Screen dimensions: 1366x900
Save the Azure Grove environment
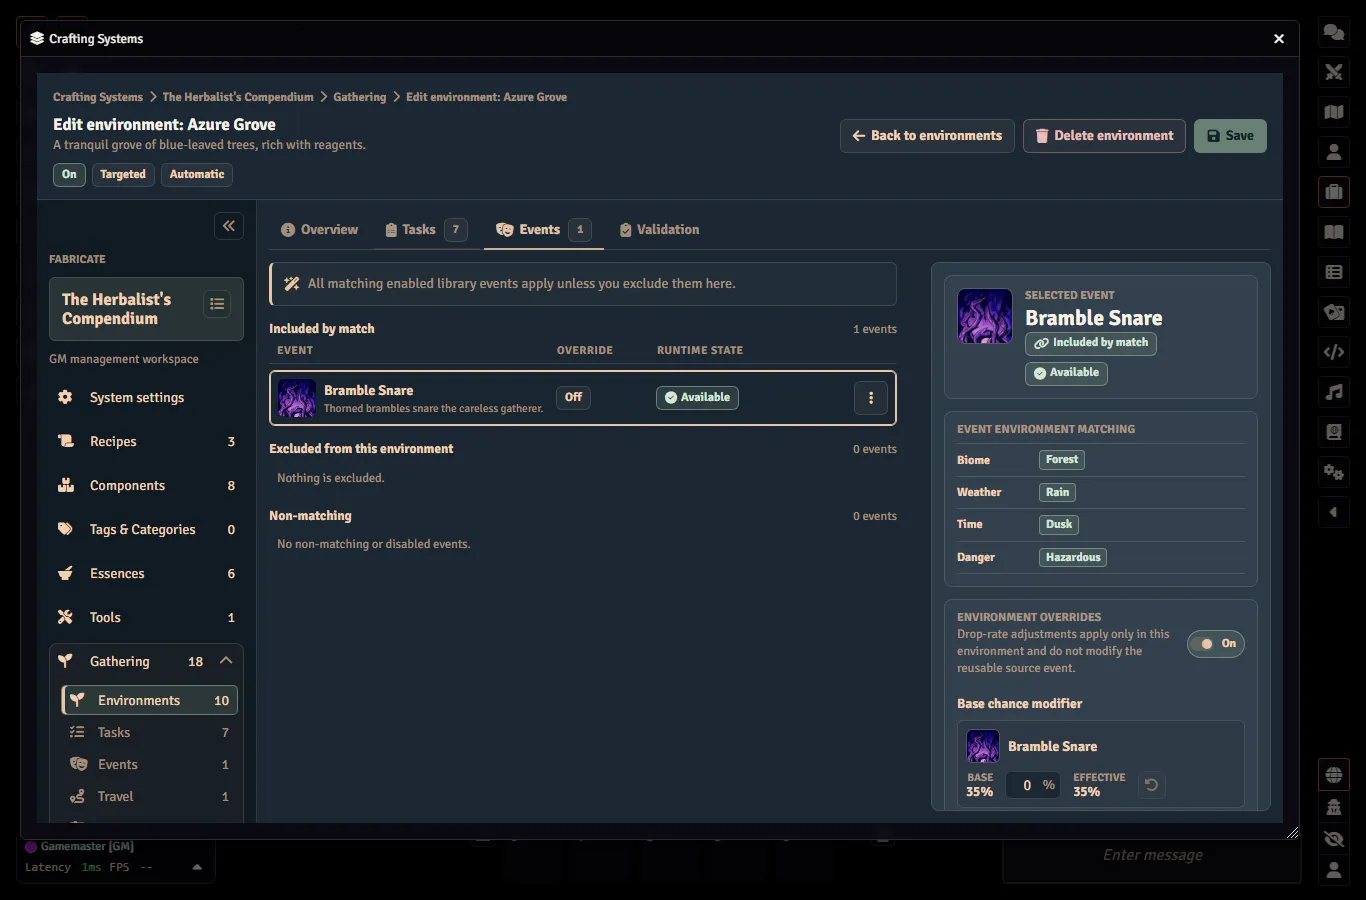pos(1230,136)
